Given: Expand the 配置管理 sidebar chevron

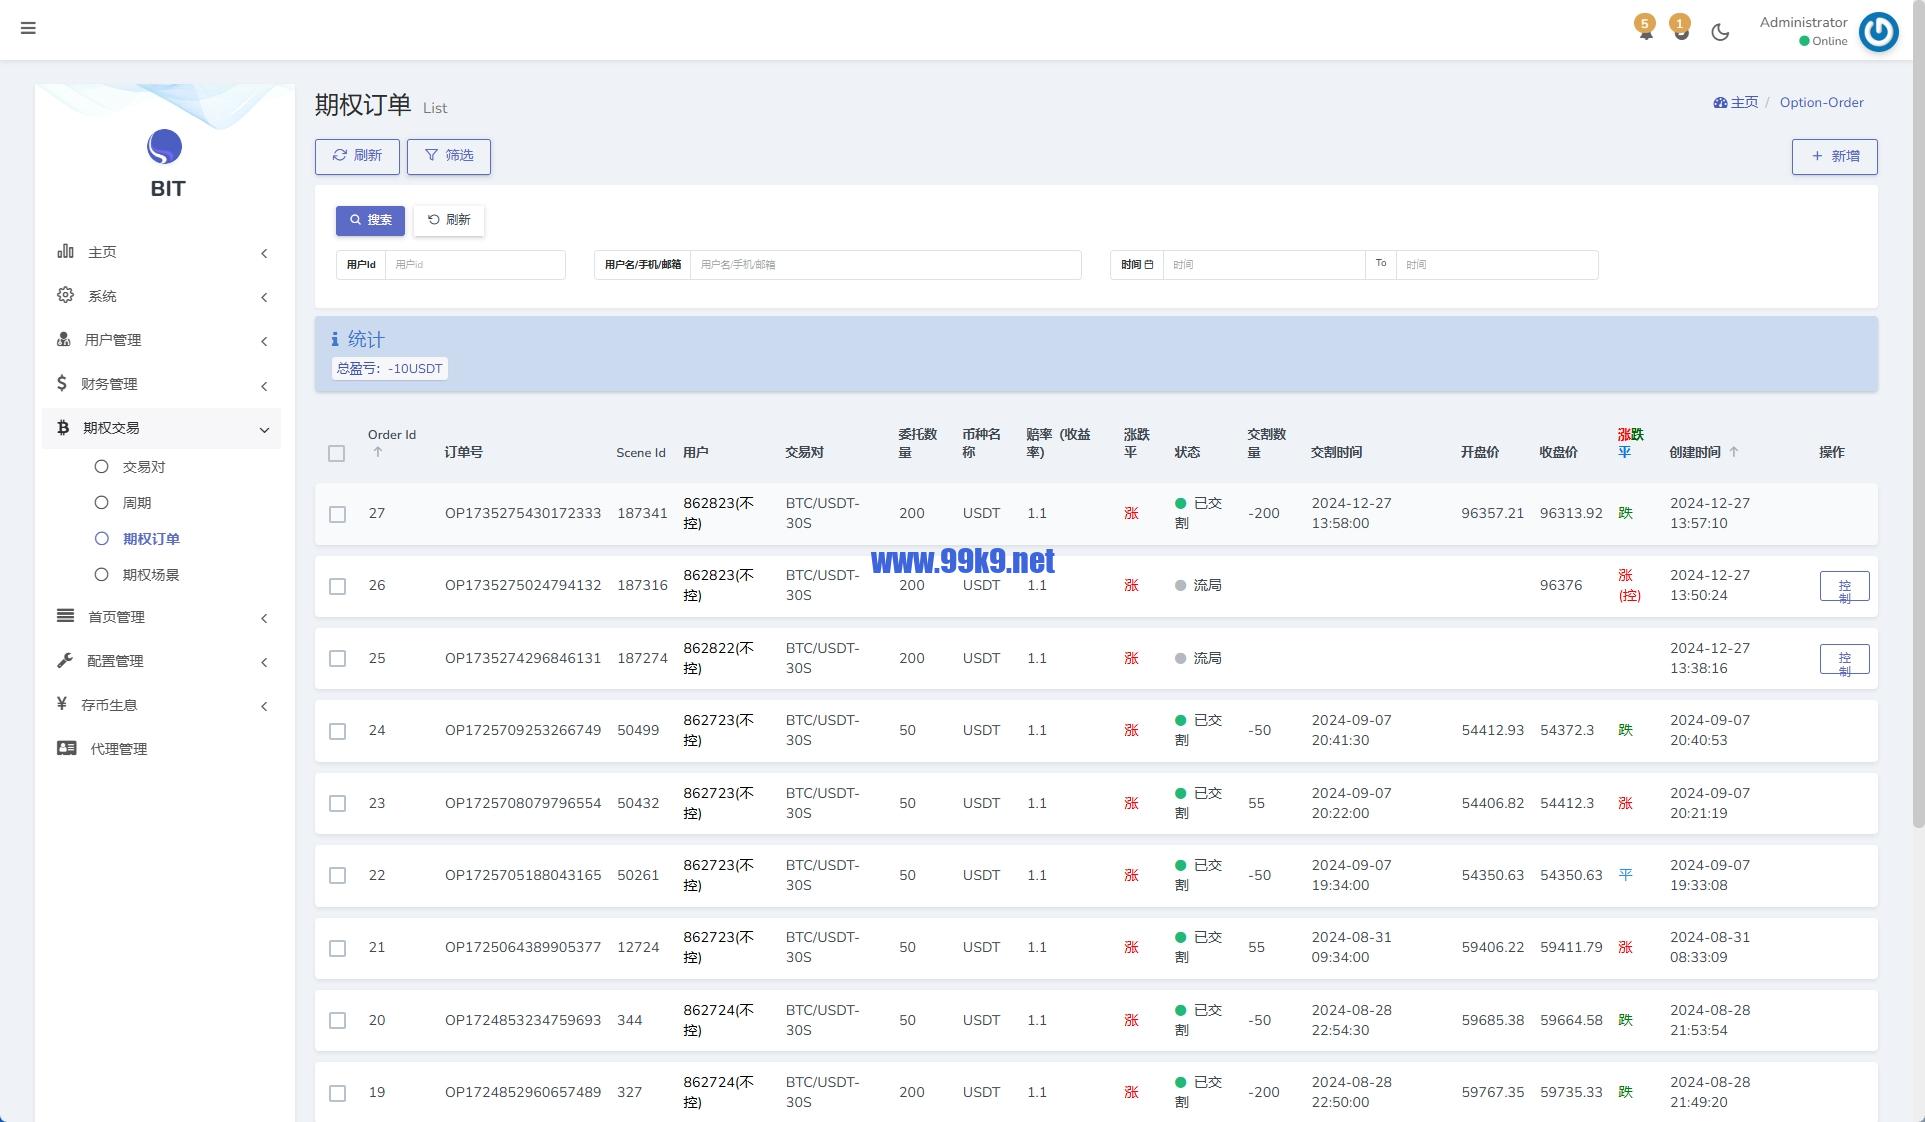Looking at the screenshot, I should [264, 662].
